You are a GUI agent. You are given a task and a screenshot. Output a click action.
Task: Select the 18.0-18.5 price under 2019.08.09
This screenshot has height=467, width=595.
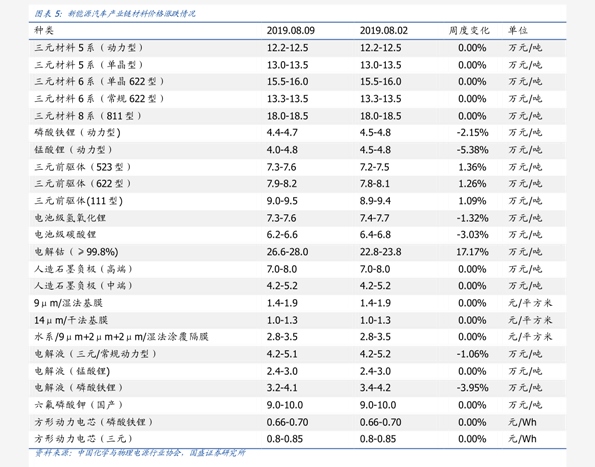287,116
